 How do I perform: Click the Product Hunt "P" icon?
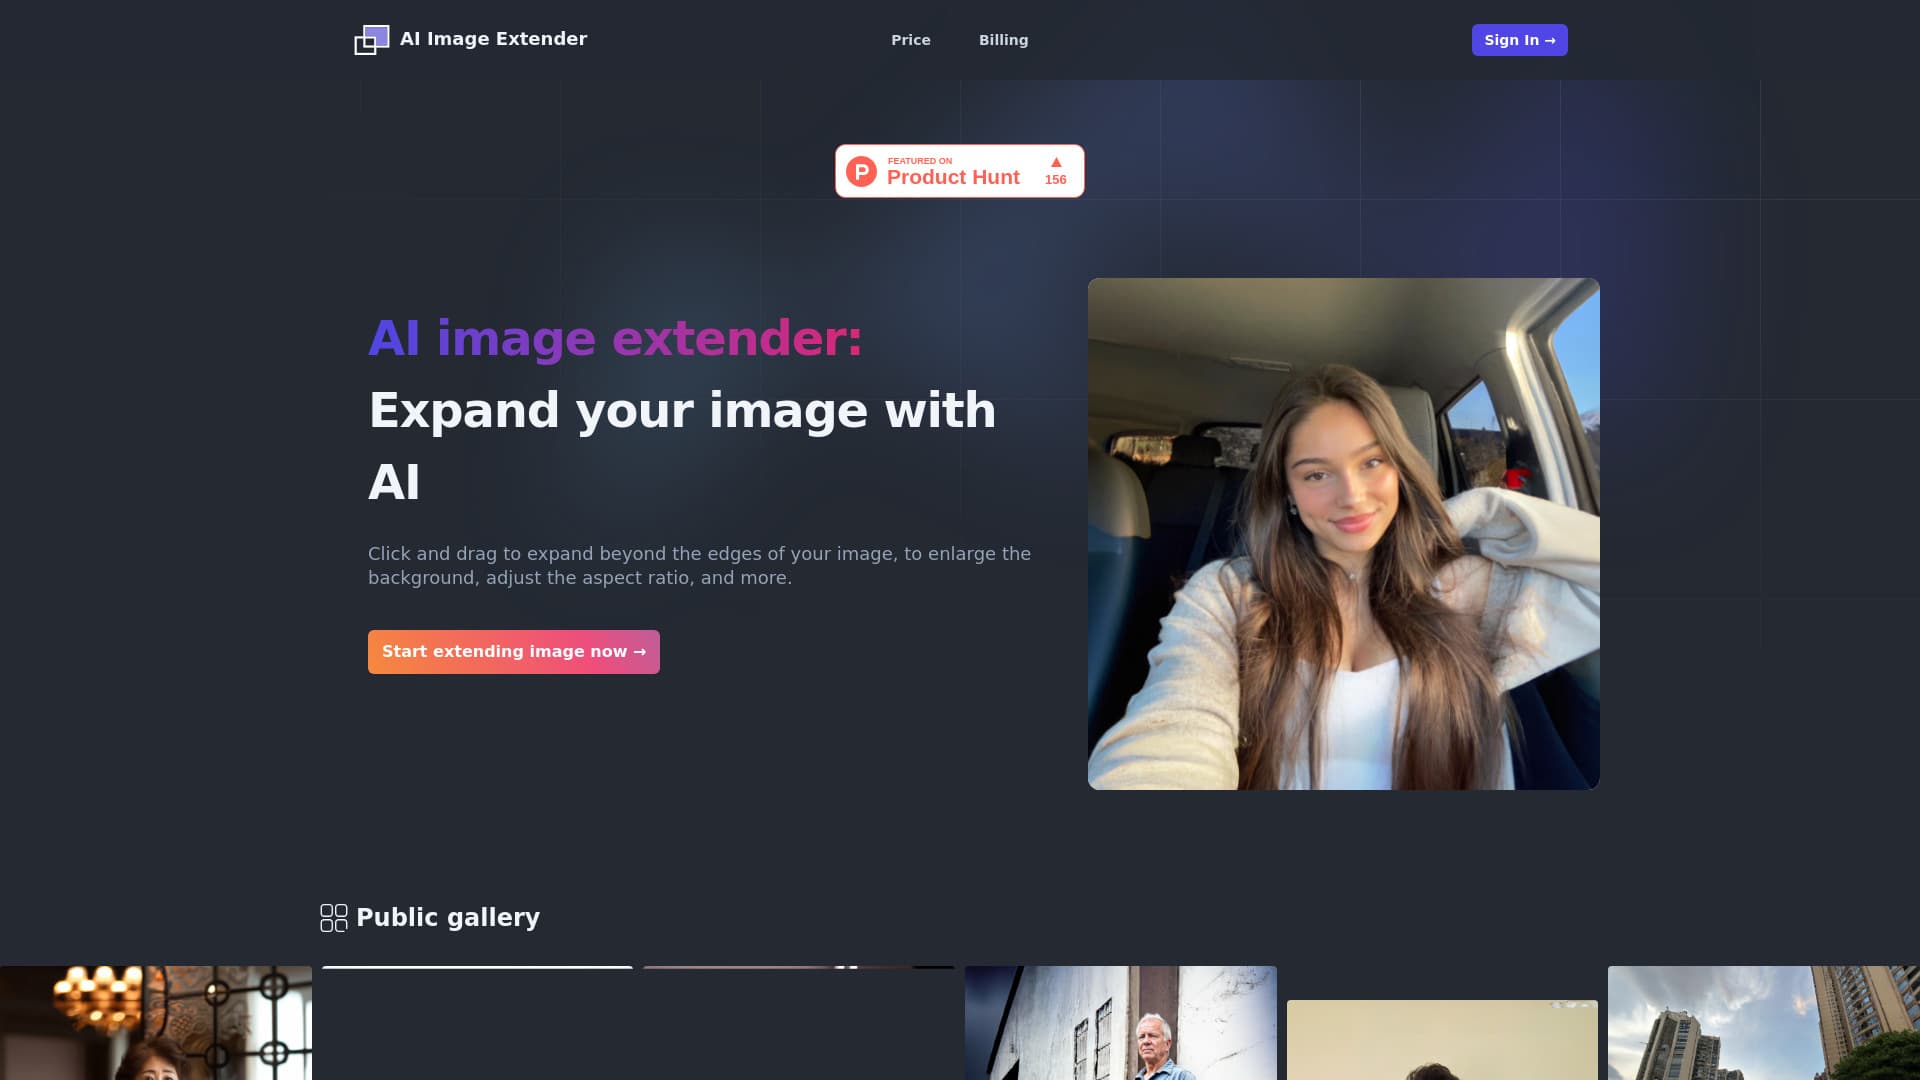(861, 171)
